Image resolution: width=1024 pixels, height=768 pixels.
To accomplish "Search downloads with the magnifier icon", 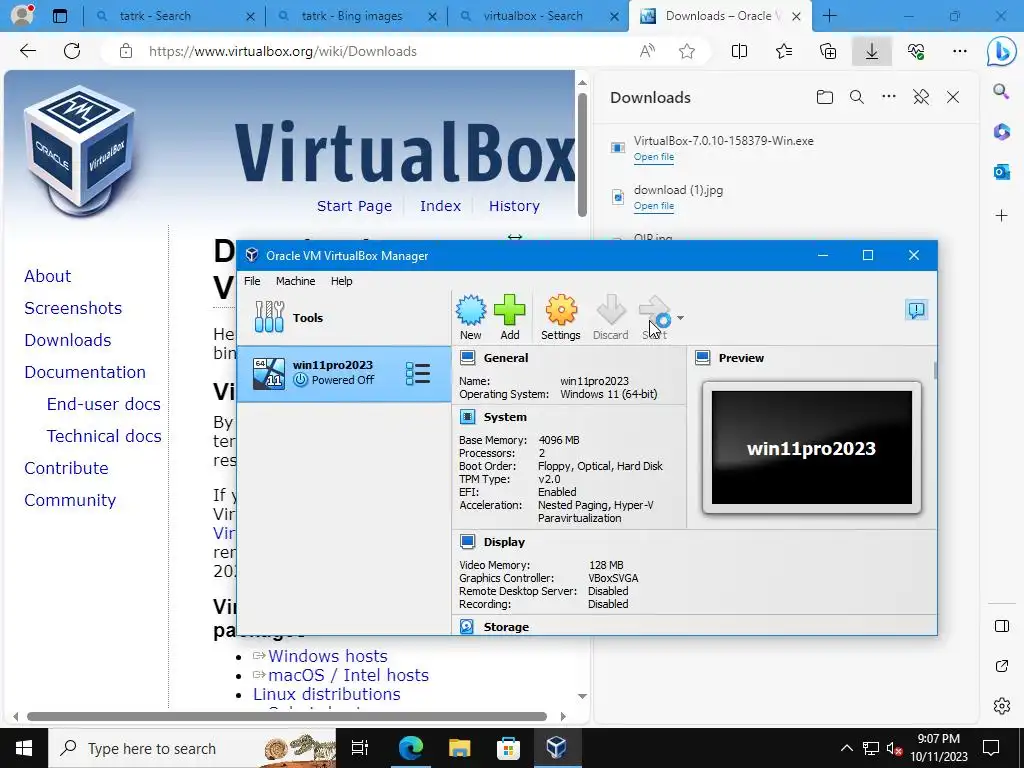I will click(857, 97).
